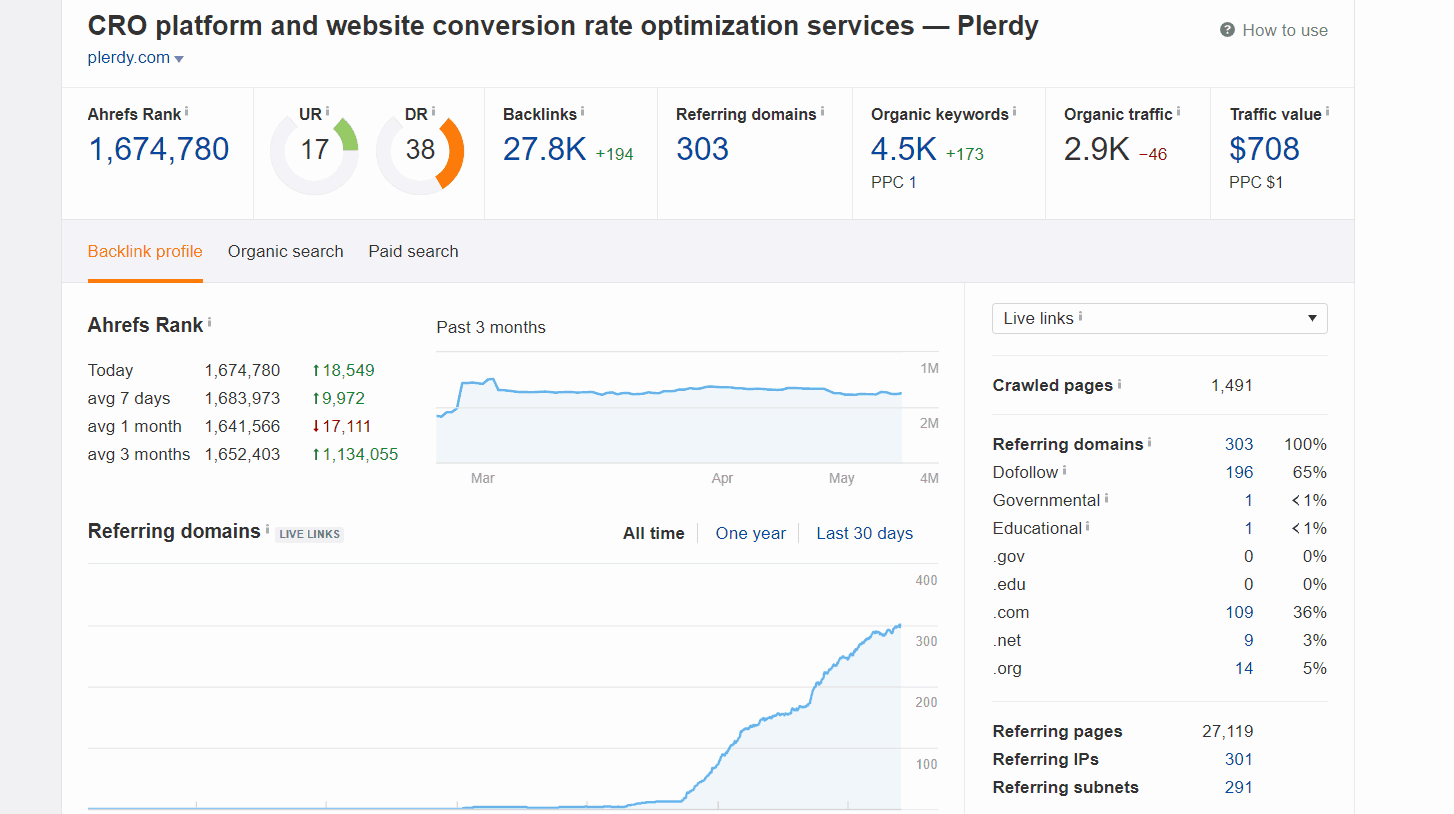Open the Live links dropdown
The height and width of the screenshot is (814, 1454).
(1160, 318)
